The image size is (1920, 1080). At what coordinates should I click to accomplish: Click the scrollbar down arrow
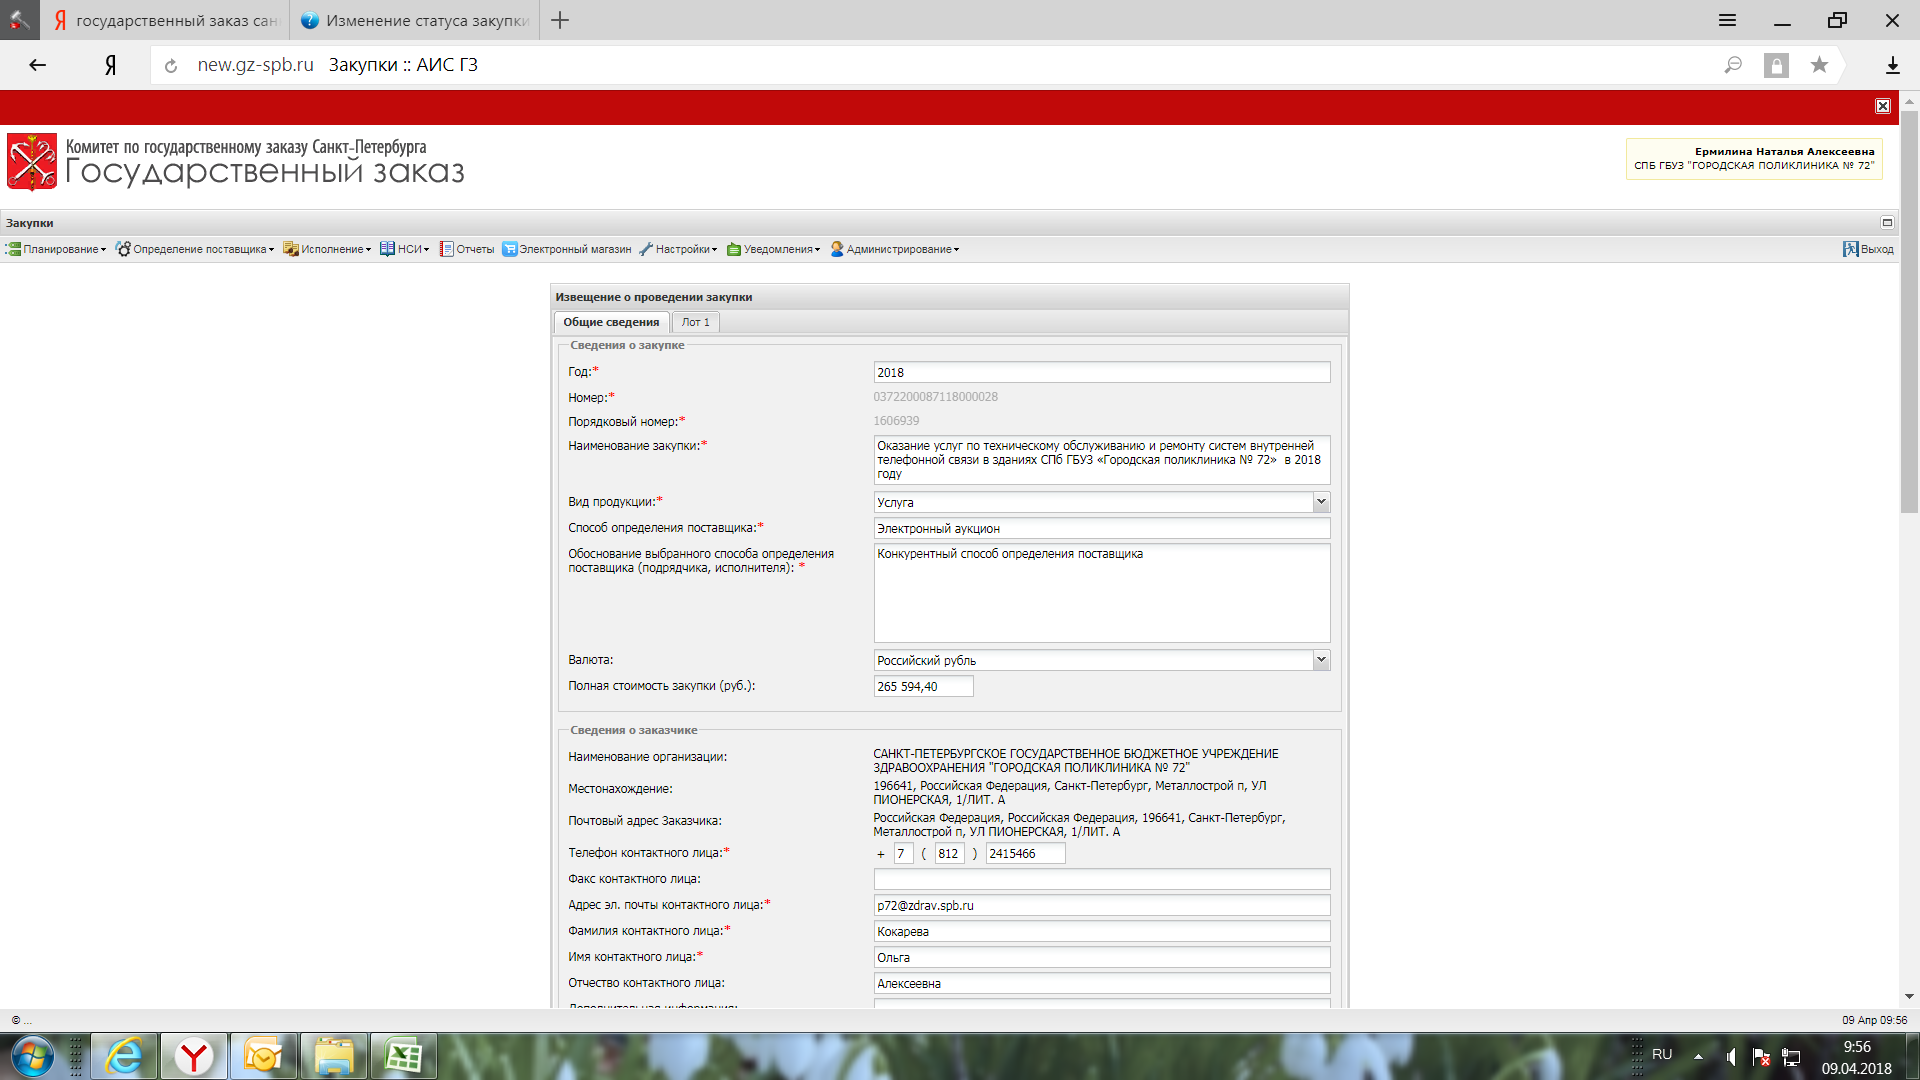1909,997
